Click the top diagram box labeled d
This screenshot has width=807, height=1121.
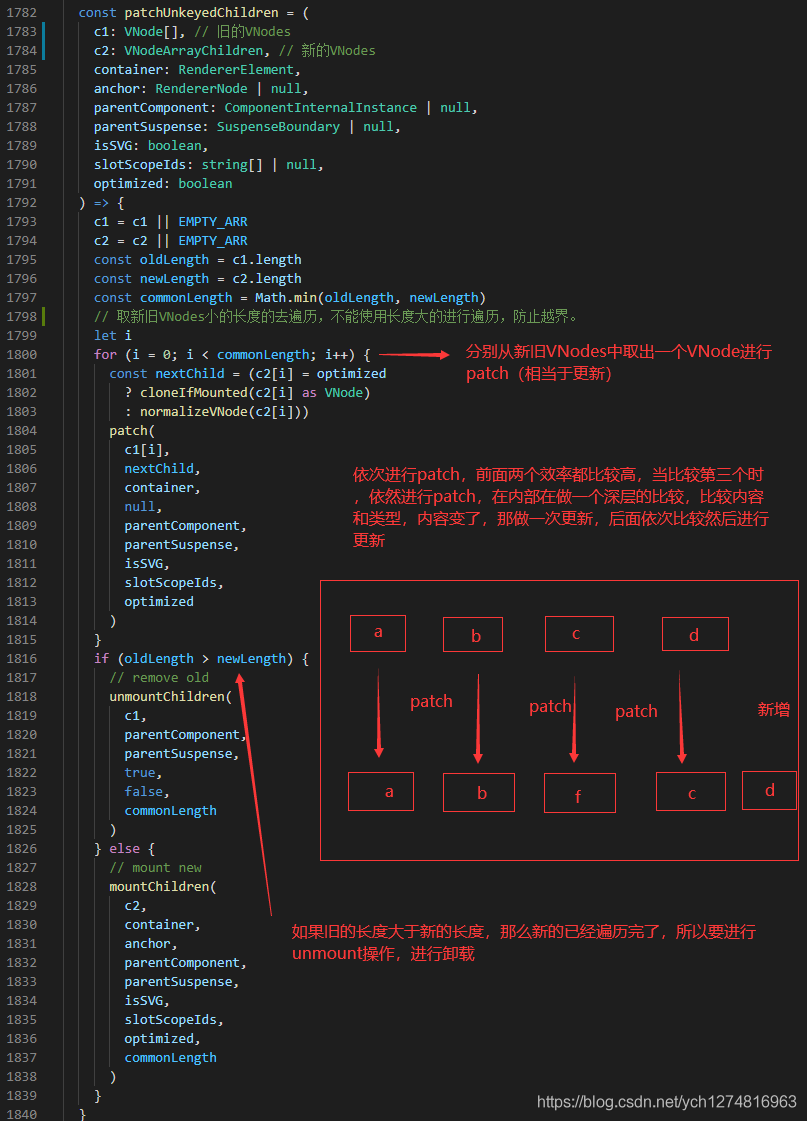(x=695, y=634)
